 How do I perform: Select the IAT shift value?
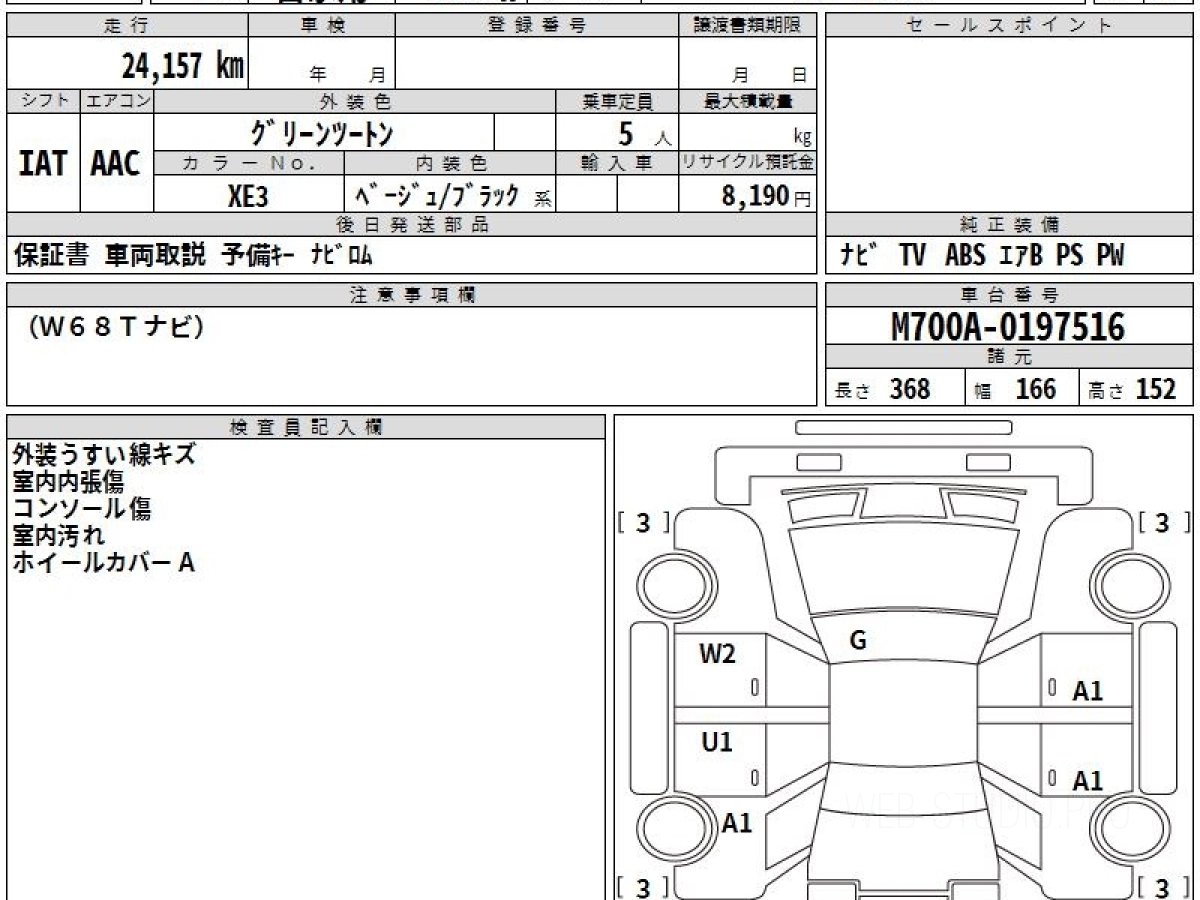(43, 163)
